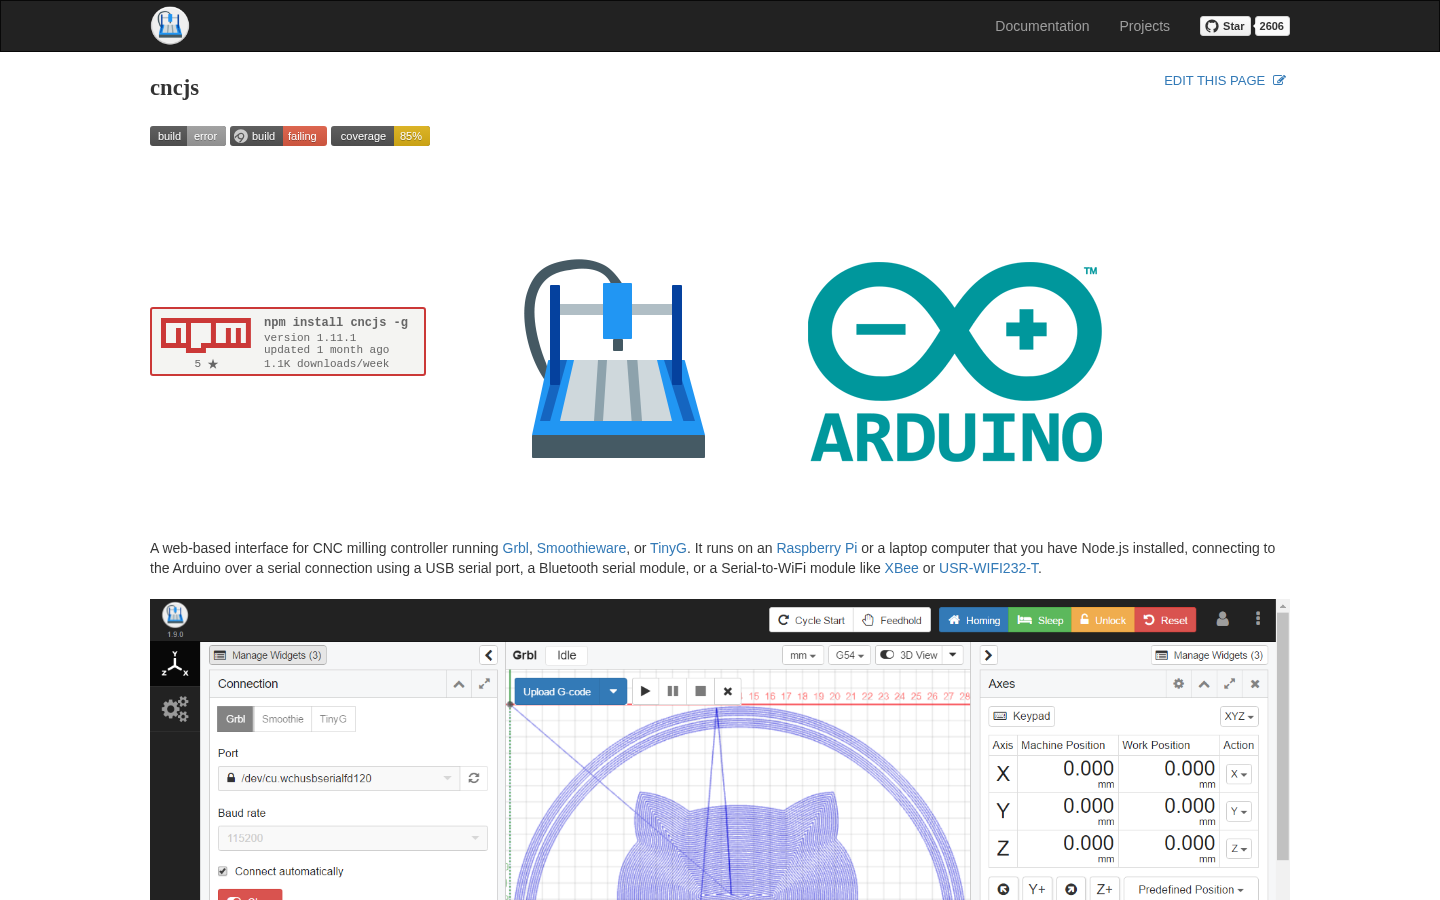Click the red Reset button

pyautogui.click(x=1165, y=620)
